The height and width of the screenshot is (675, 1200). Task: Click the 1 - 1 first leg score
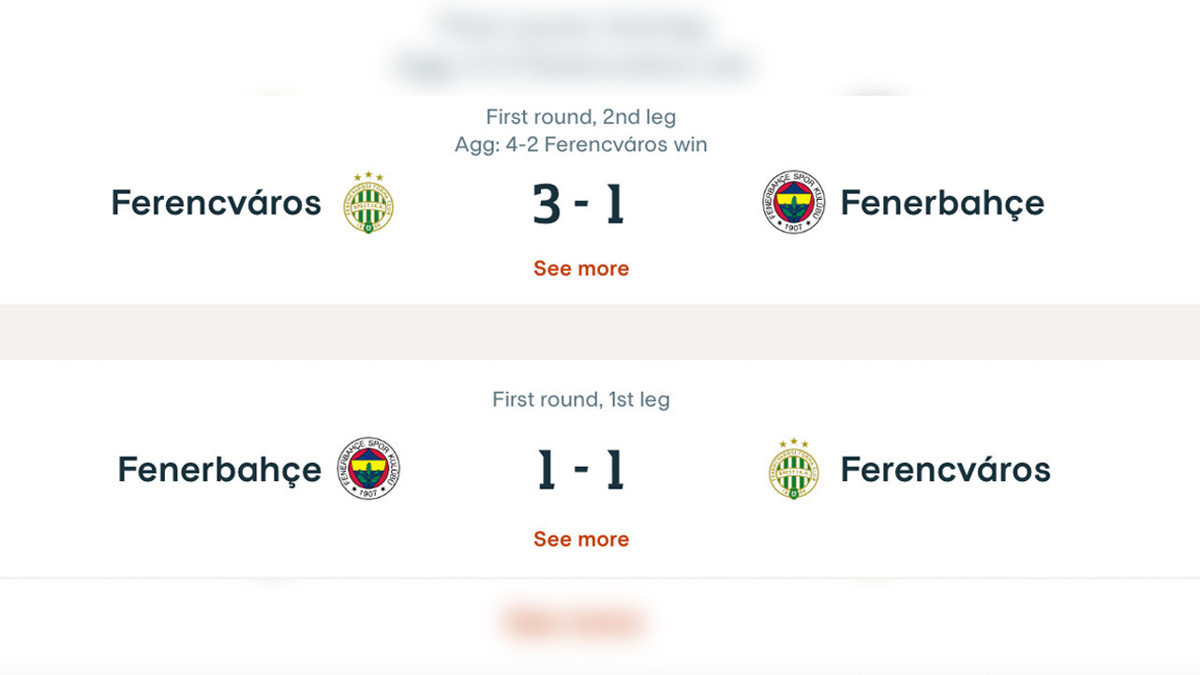click(x=580, y=469)
